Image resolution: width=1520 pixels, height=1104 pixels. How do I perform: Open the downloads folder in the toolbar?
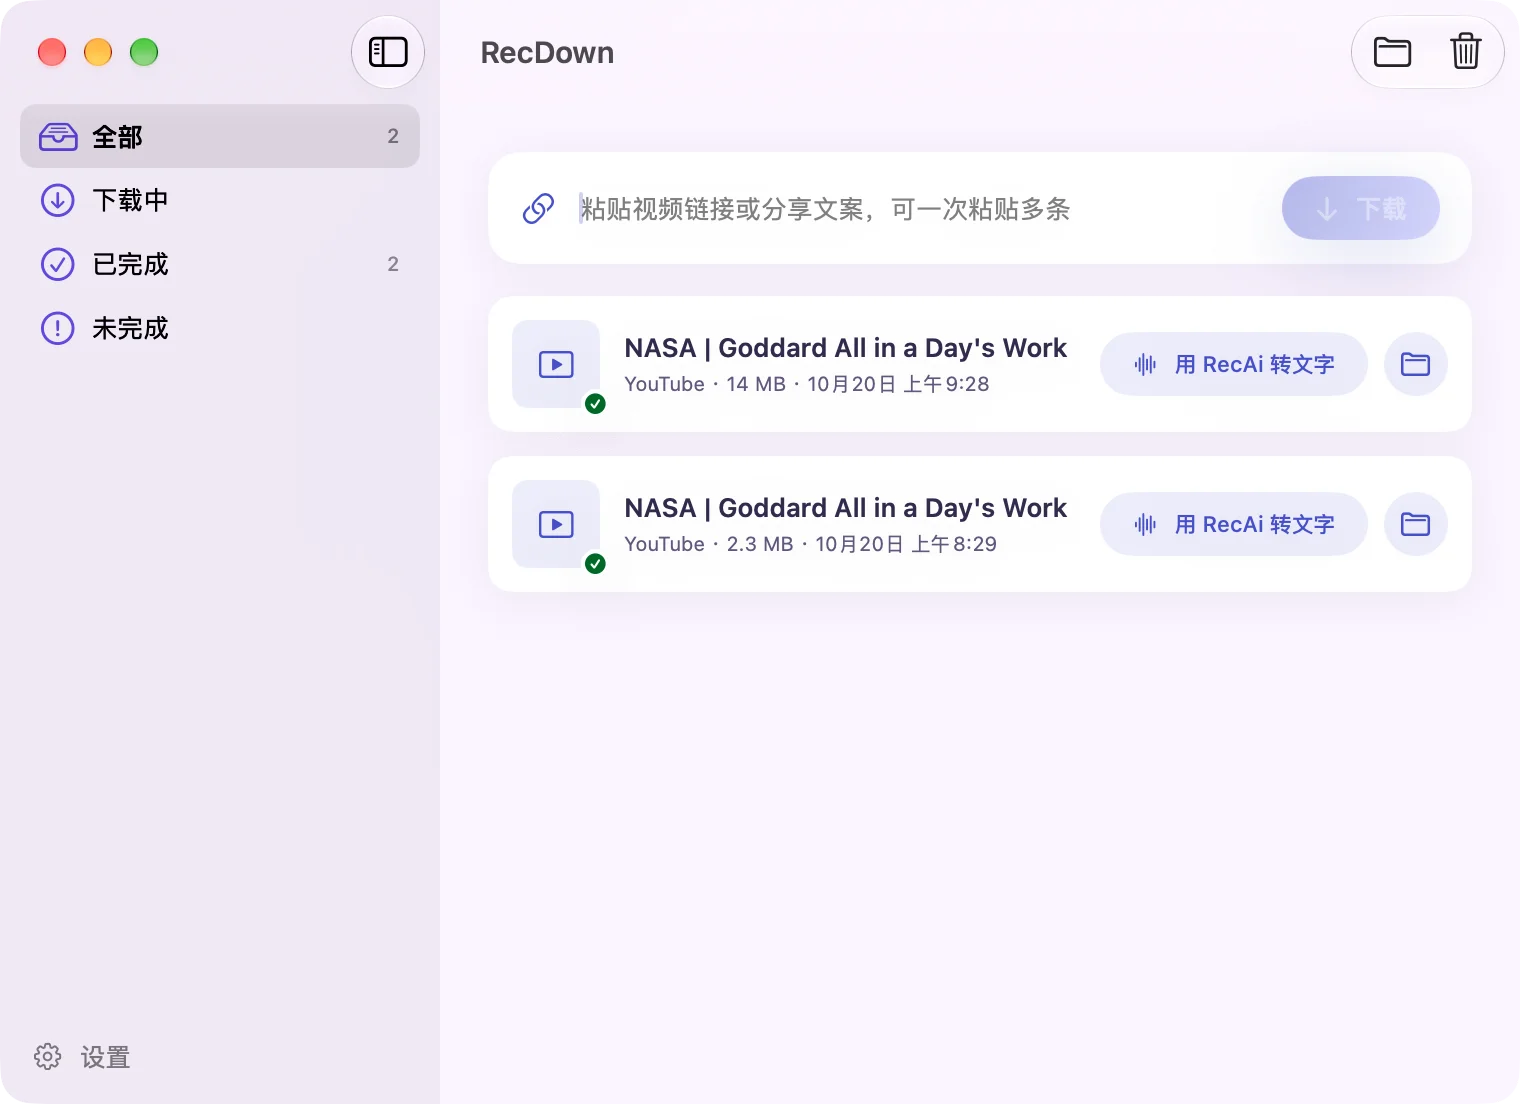tap(1392, 52)
